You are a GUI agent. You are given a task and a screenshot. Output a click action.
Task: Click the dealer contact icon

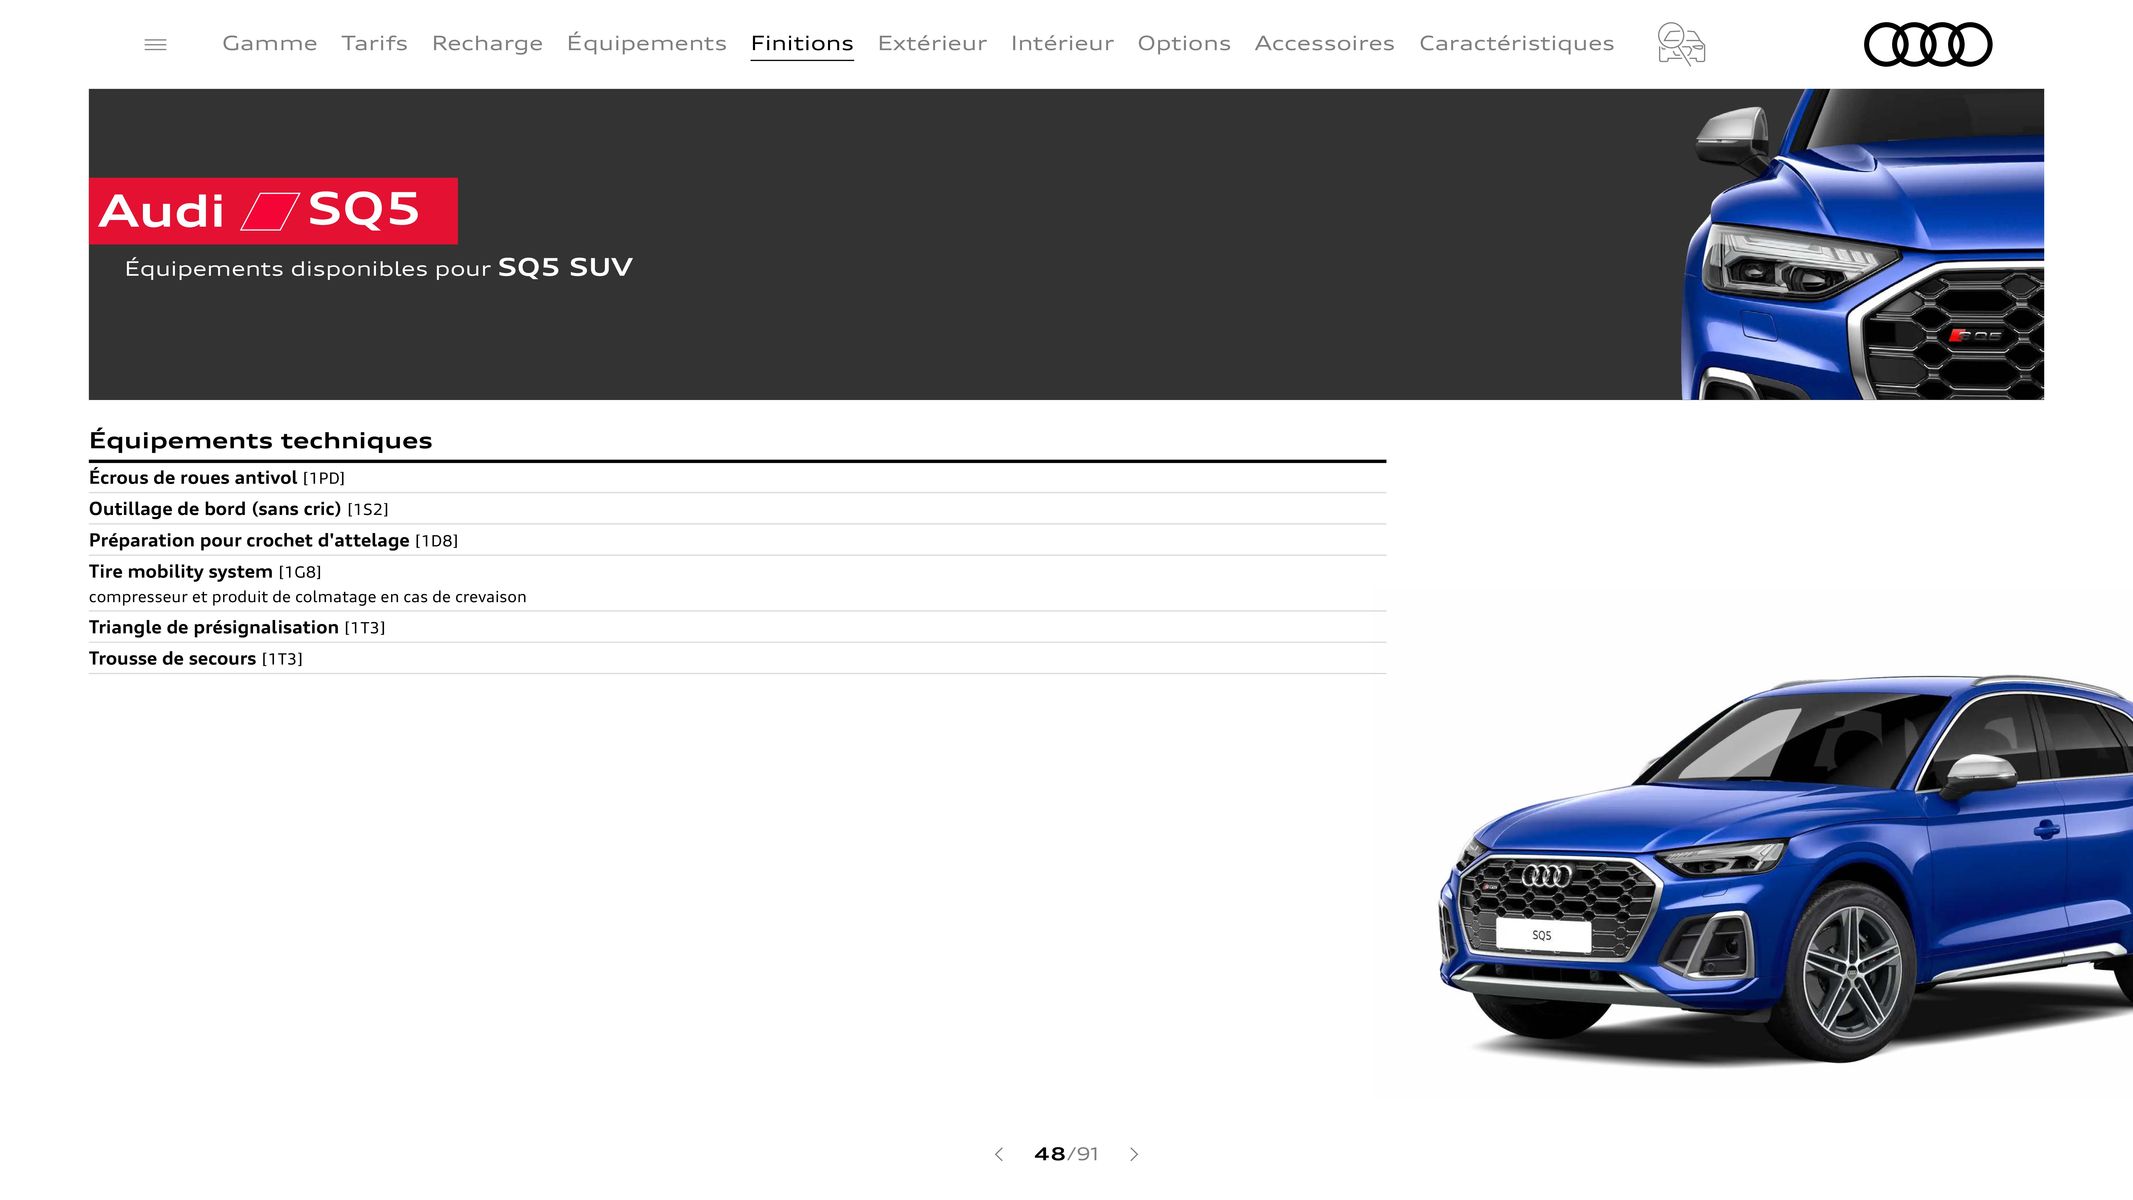point(1681,44)
